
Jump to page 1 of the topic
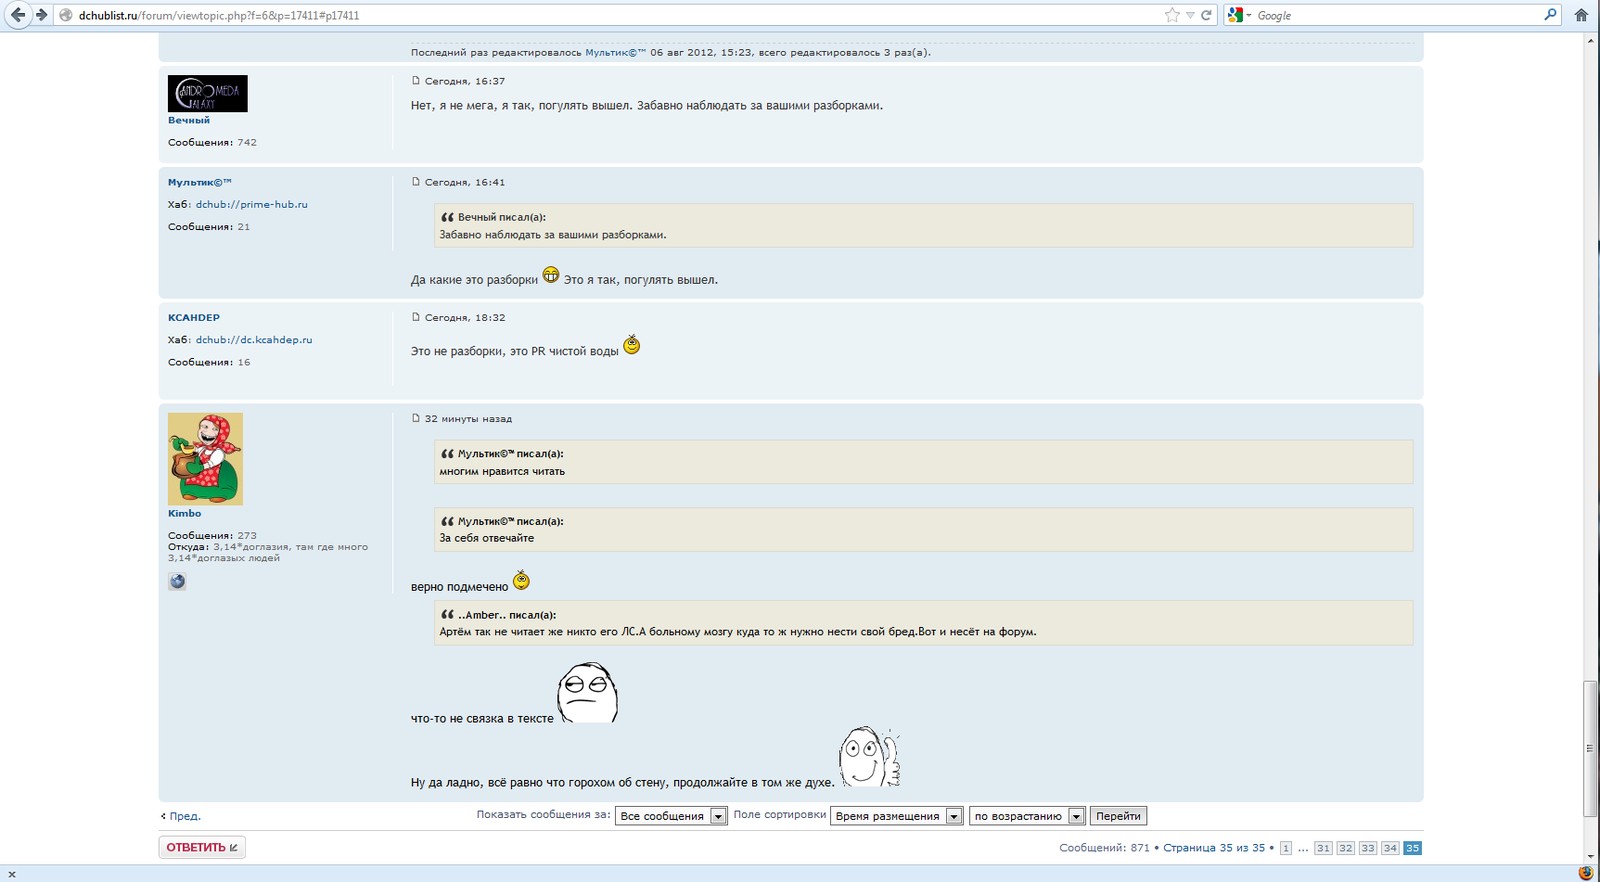(1286, 848)
